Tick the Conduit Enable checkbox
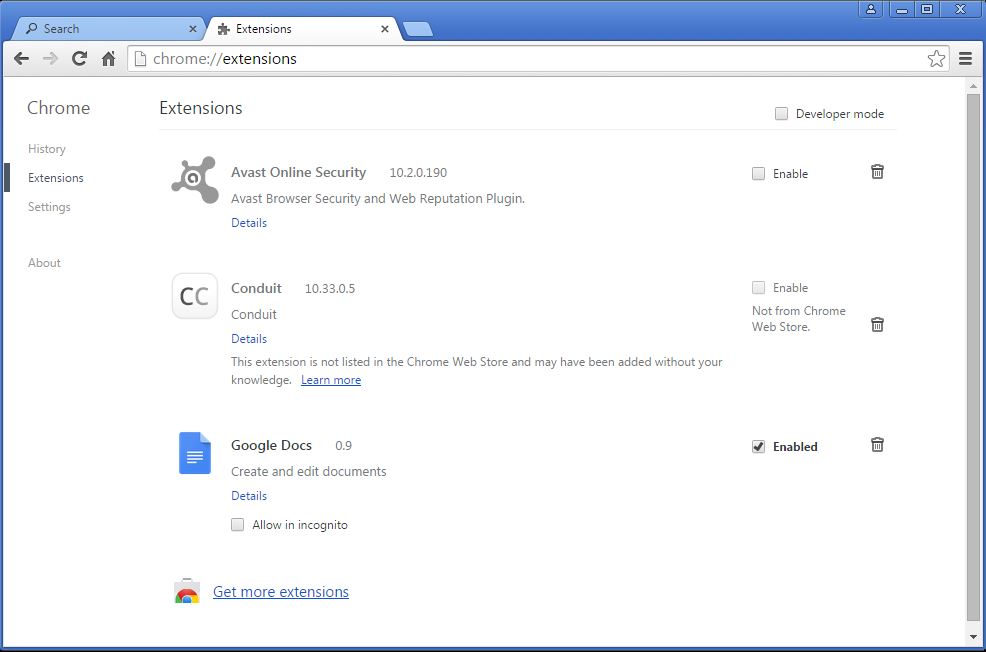 point(758,287)
